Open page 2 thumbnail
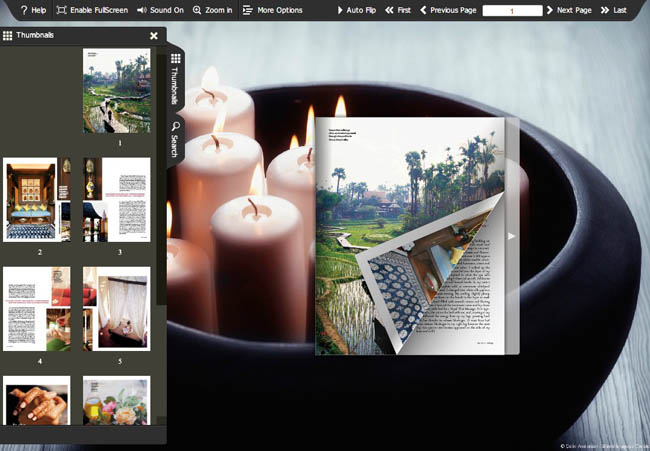This screenshot has width=650, height=451. (x=36, y=199)
